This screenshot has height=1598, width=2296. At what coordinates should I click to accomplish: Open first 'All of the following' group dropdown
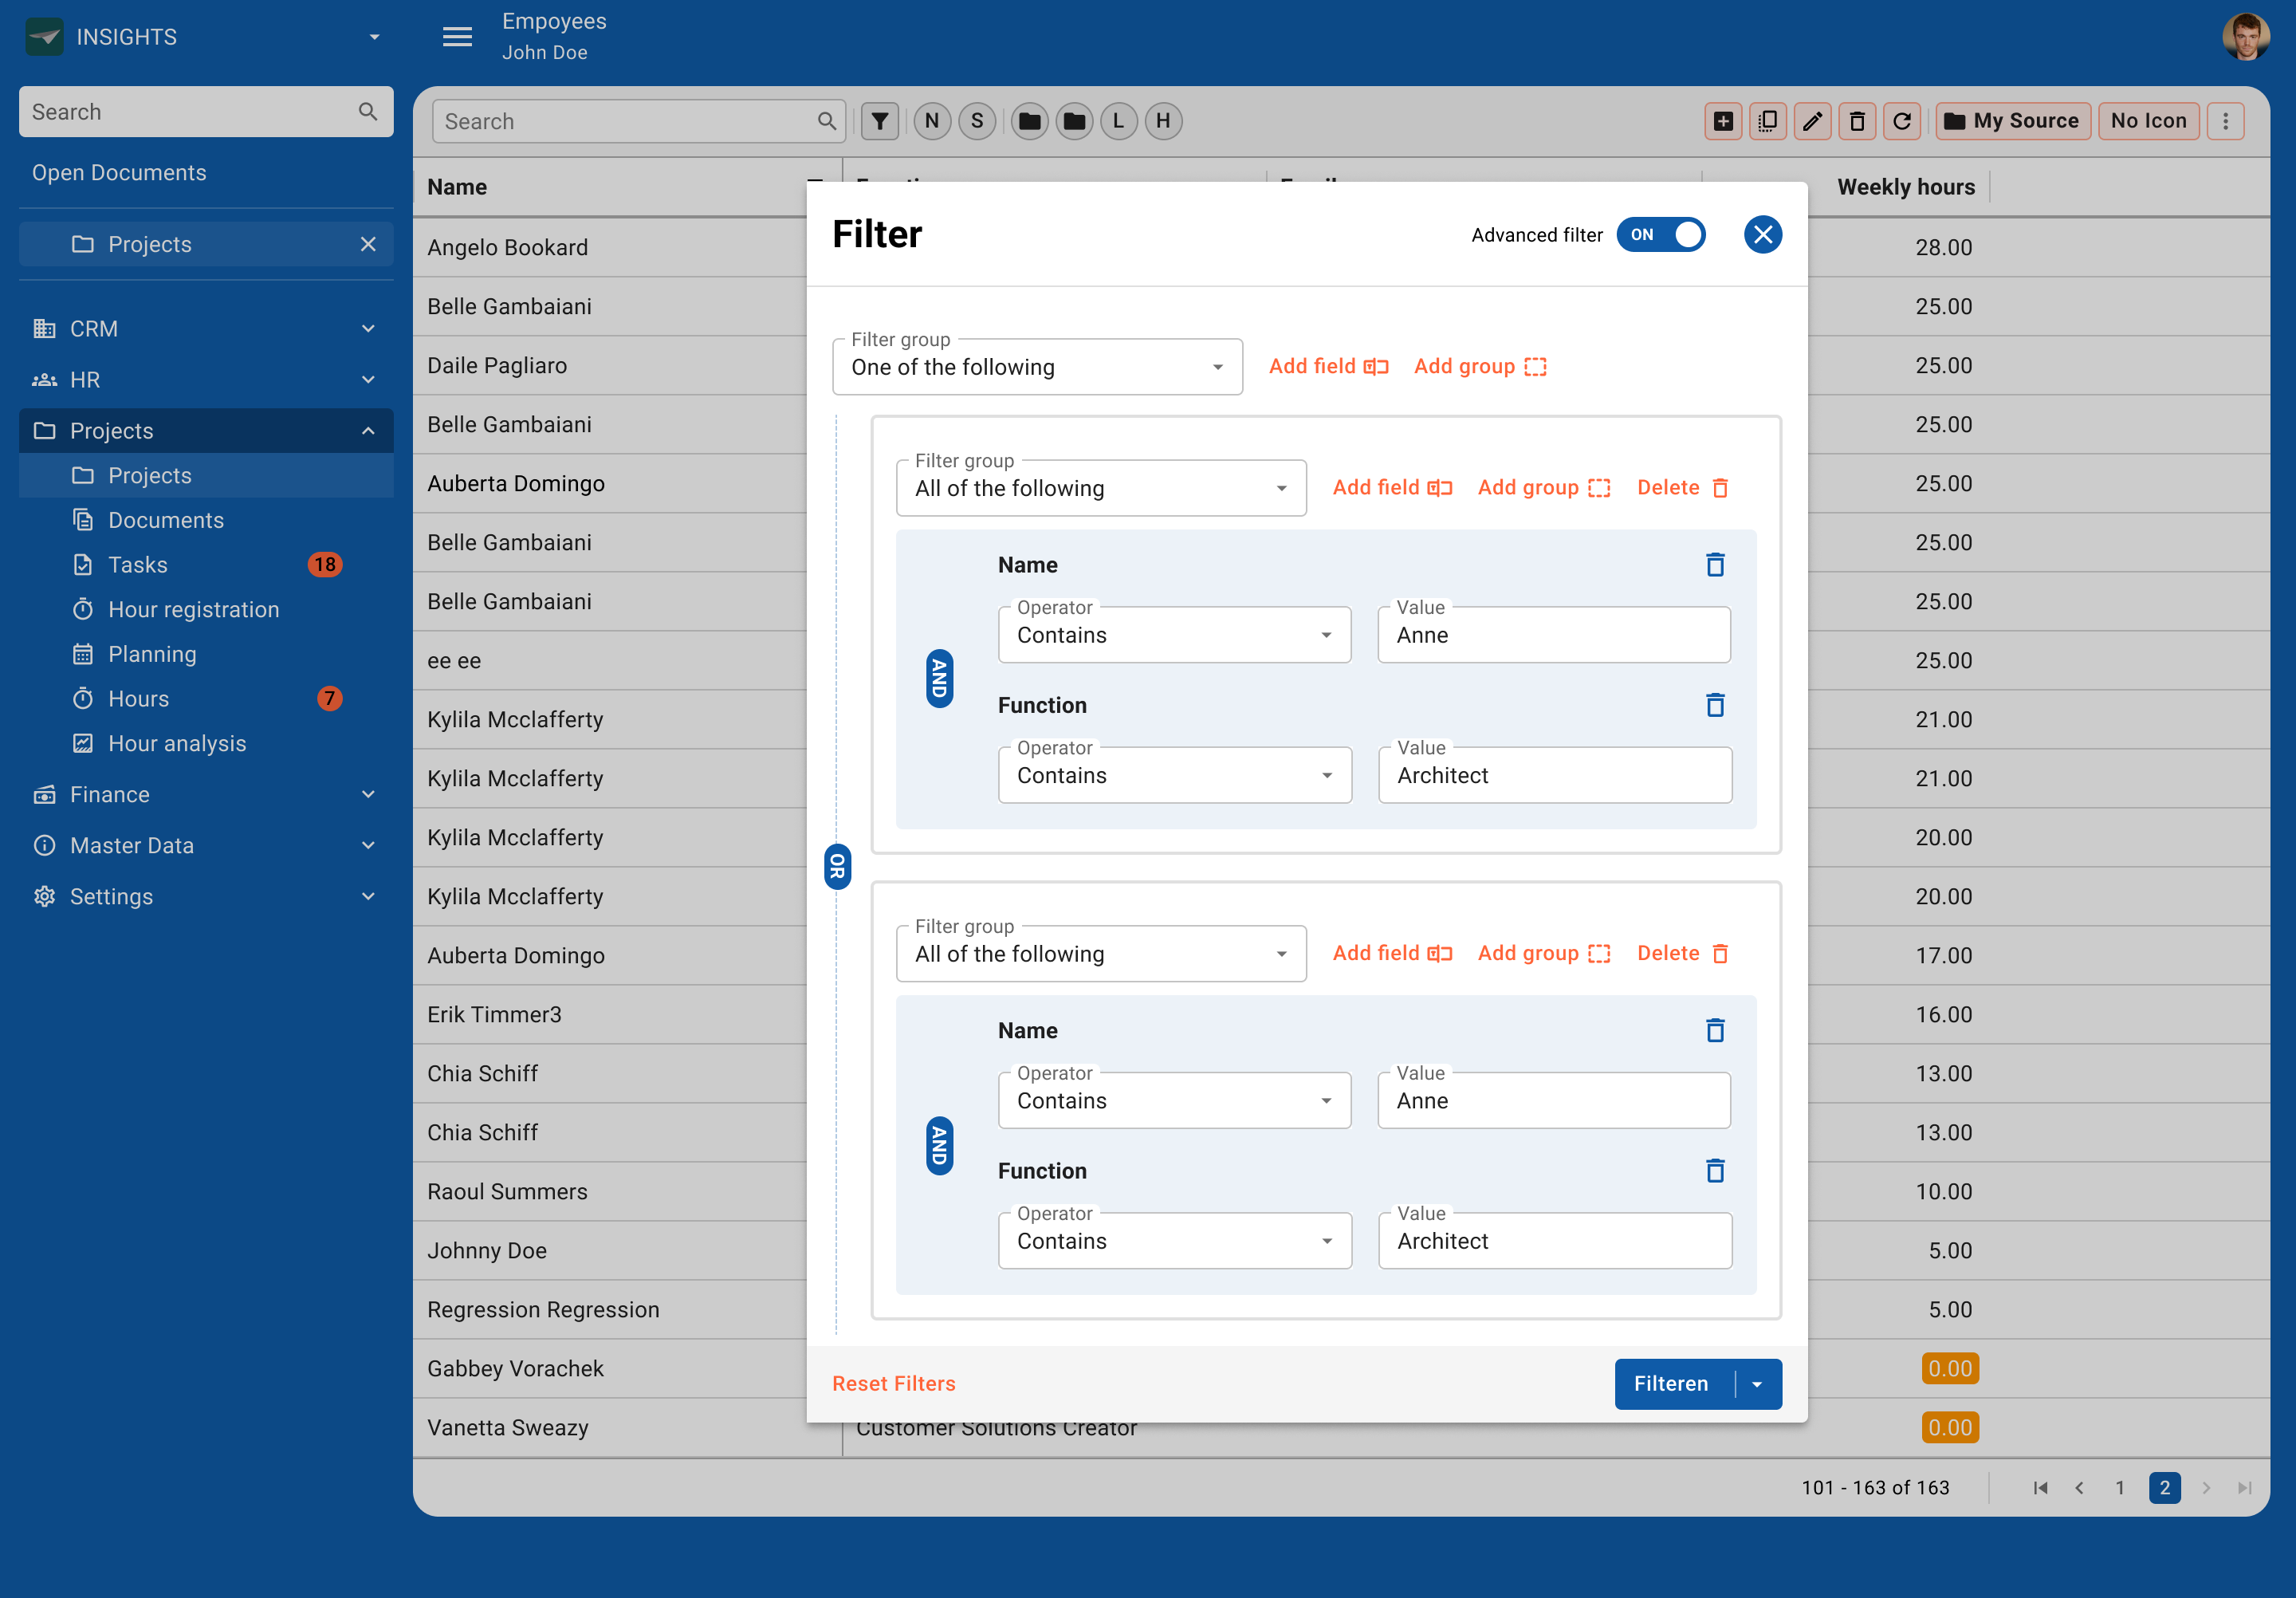point(1101,488)
